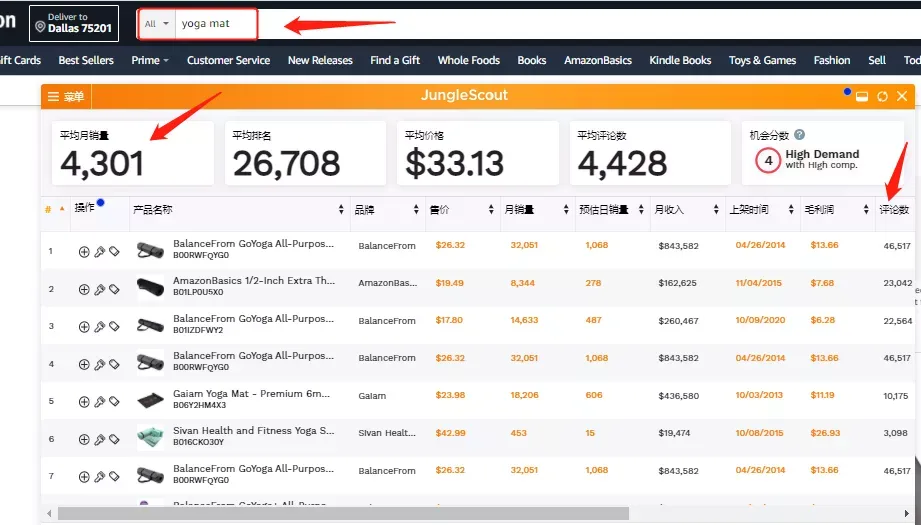Click the Dallas 75201 delivery location pin

40,27
